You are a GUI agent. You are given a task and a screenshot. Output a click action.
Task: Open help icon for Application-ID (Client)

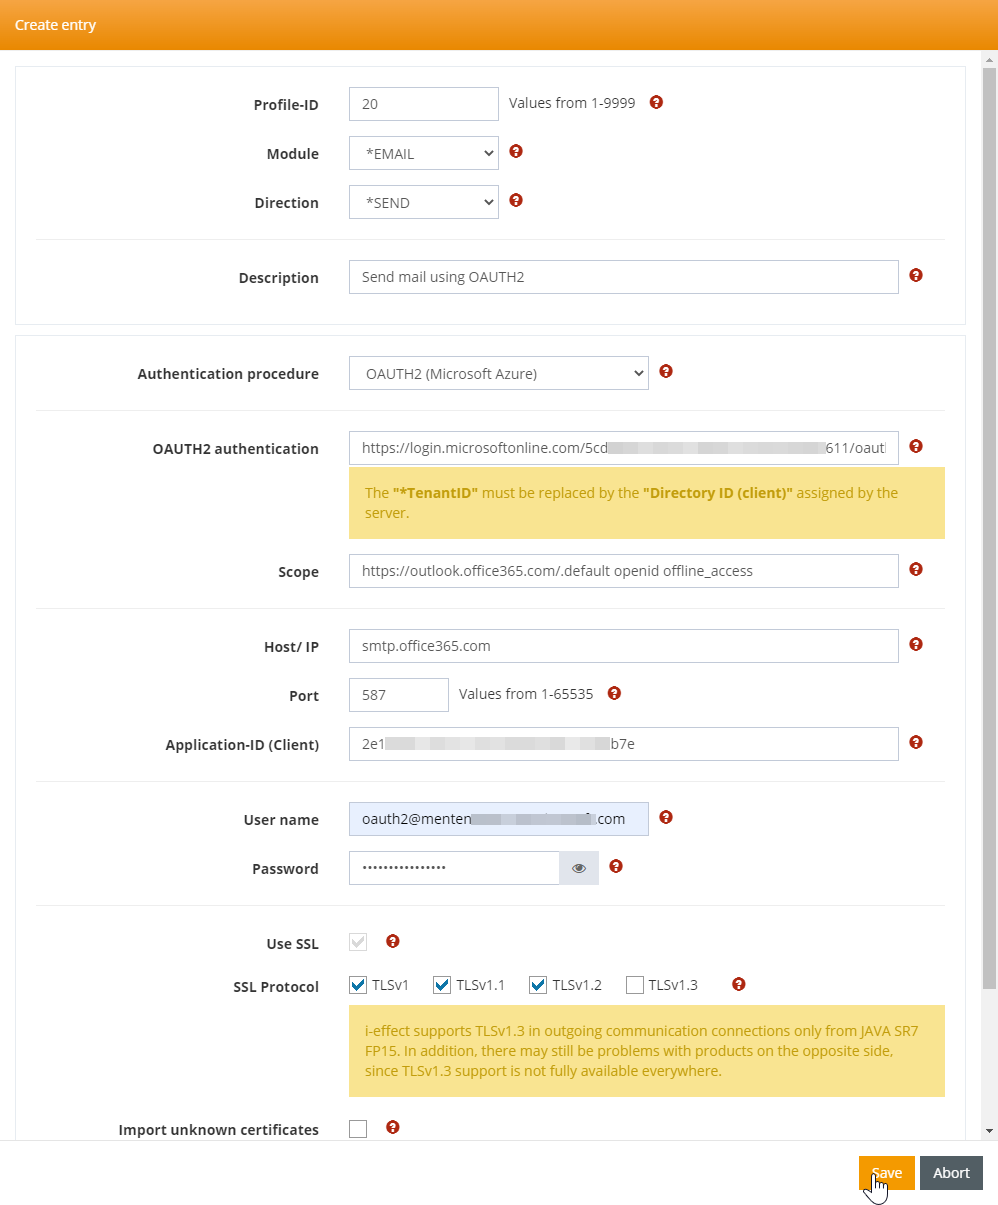point(916,742)
